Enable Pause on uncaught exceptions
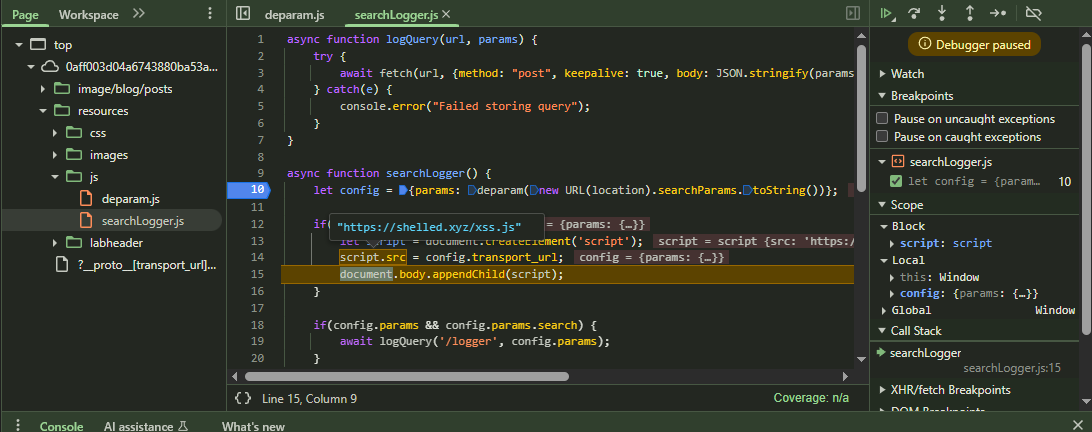1092x432 pixels. (x=882, y=118)
